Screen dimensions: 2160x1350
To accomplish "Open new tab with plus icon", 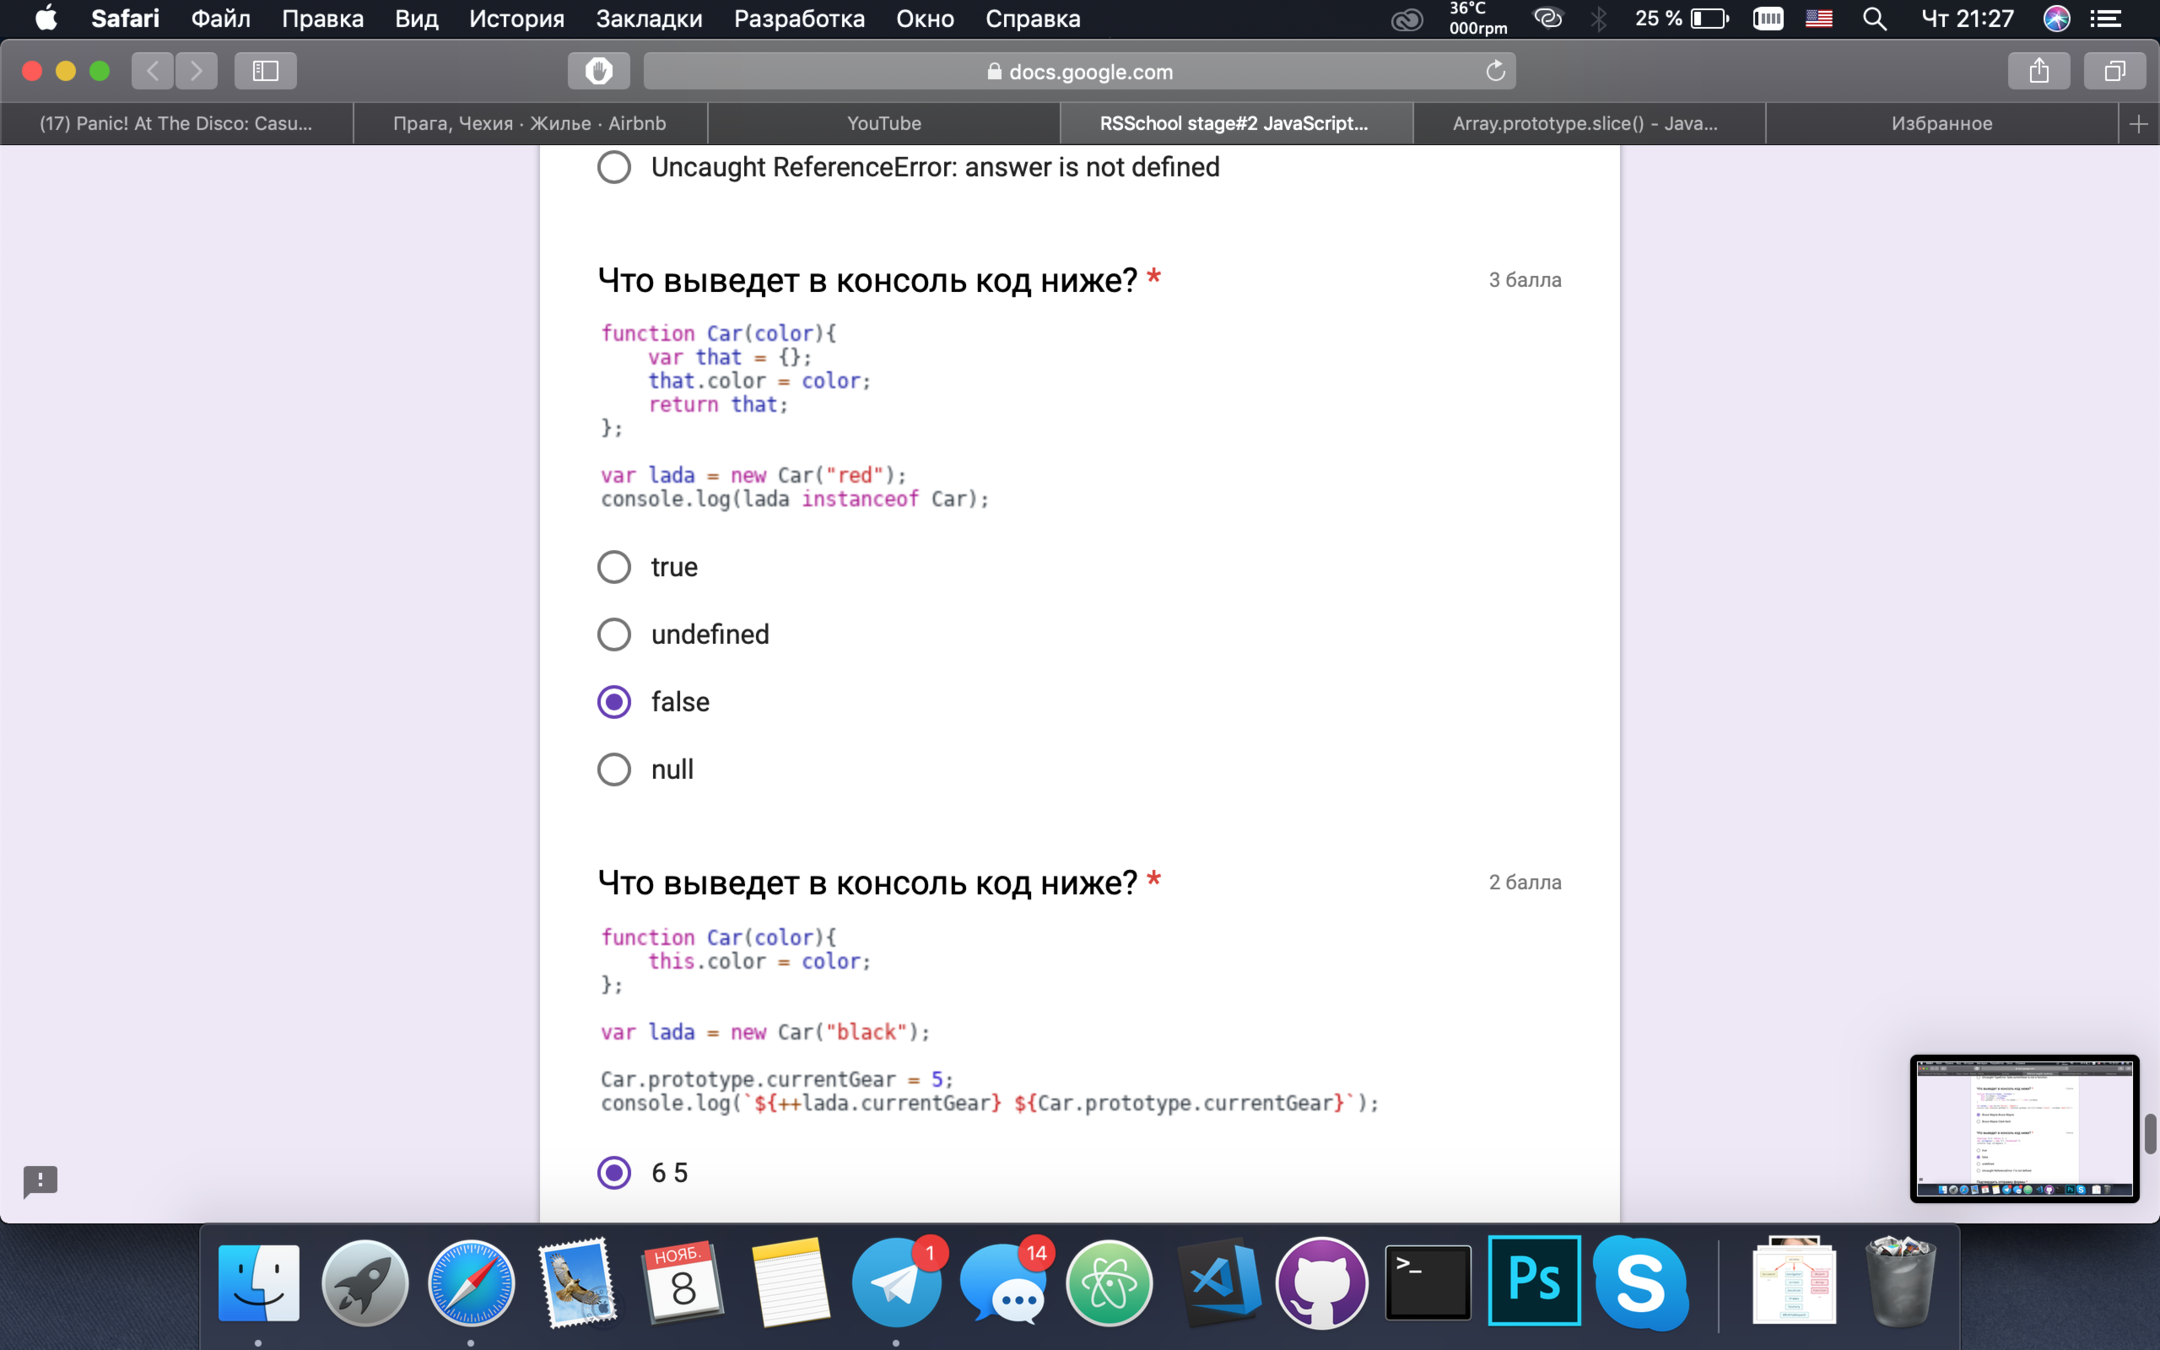I will (2138, 124).
